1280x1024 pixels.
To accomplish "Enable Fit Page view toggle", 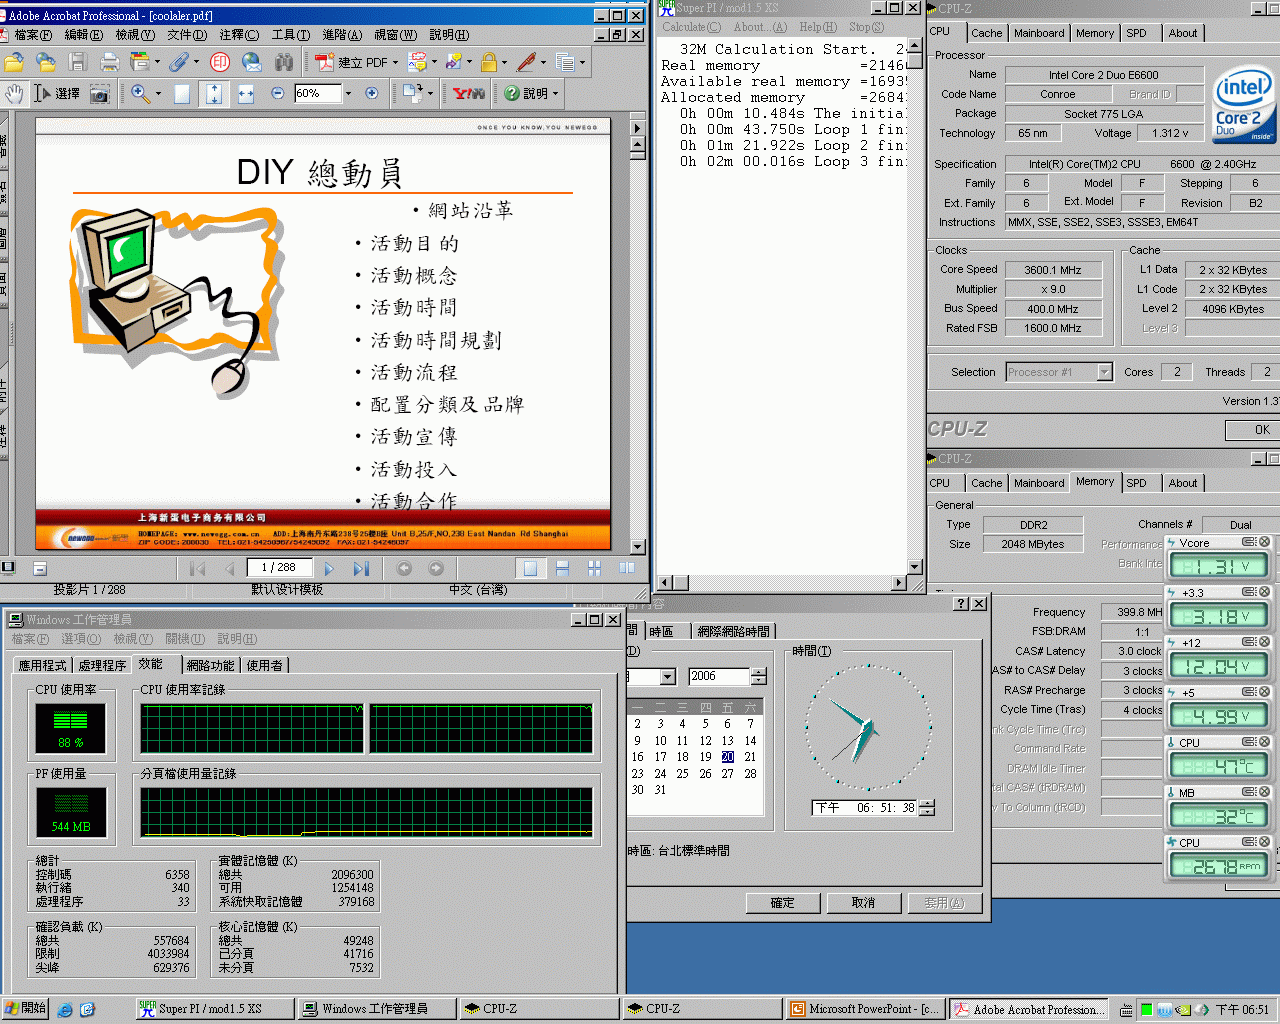I will (214, 93).
